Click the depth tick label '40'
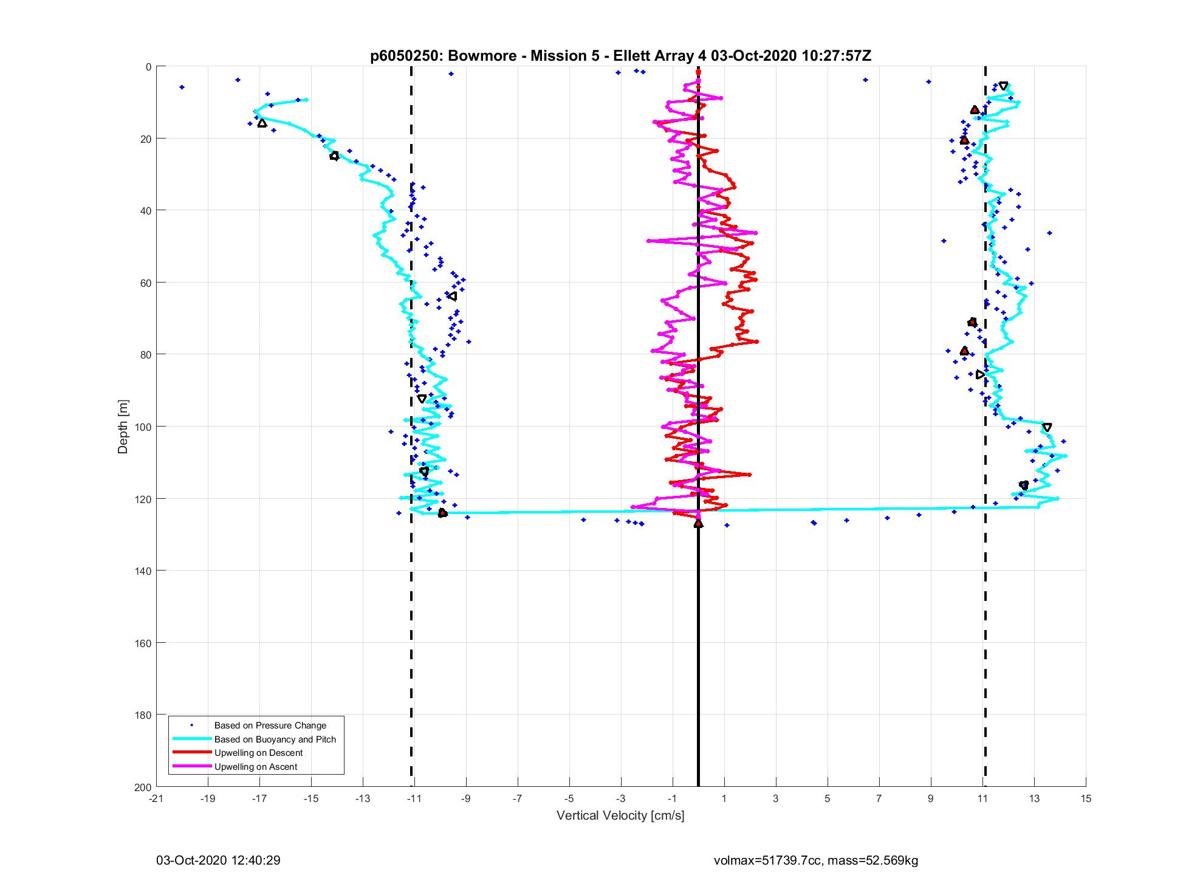 145,211
